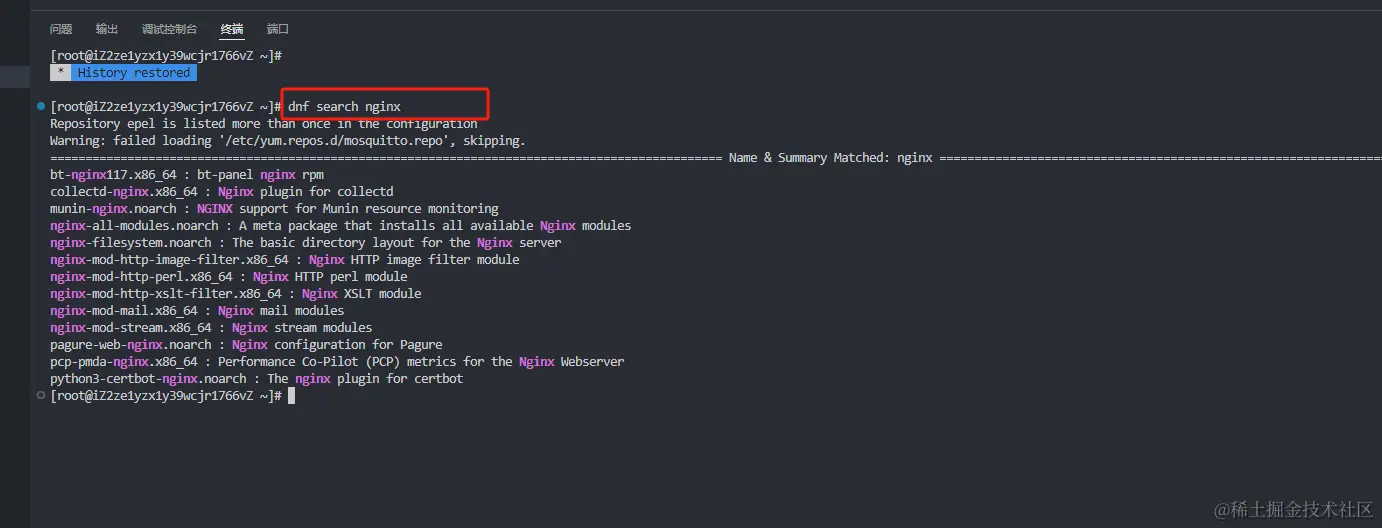Image resolution: width=1382 pixels, height=528 pixels.
Task: Click the History restored badge
Action: point(124,73)
